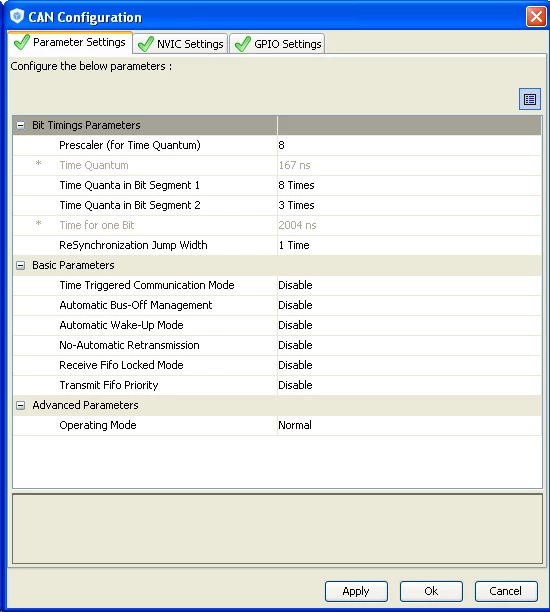Open Time Quanta in Bit Segment 1 value

409,185
